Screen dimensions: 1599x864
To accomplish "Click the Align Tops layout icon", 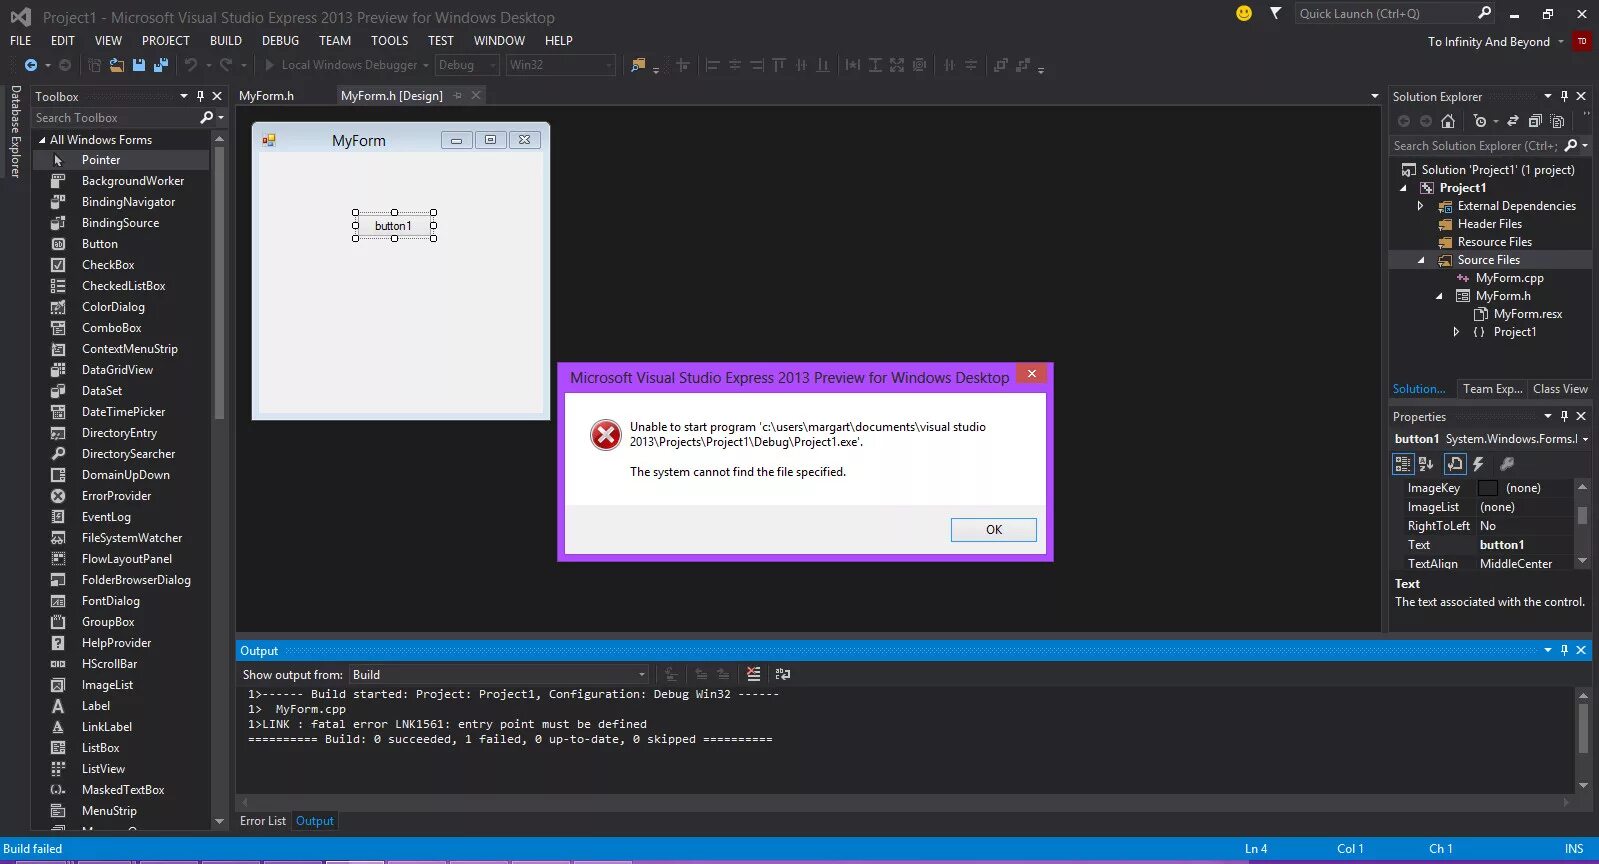I will [779, 65].
